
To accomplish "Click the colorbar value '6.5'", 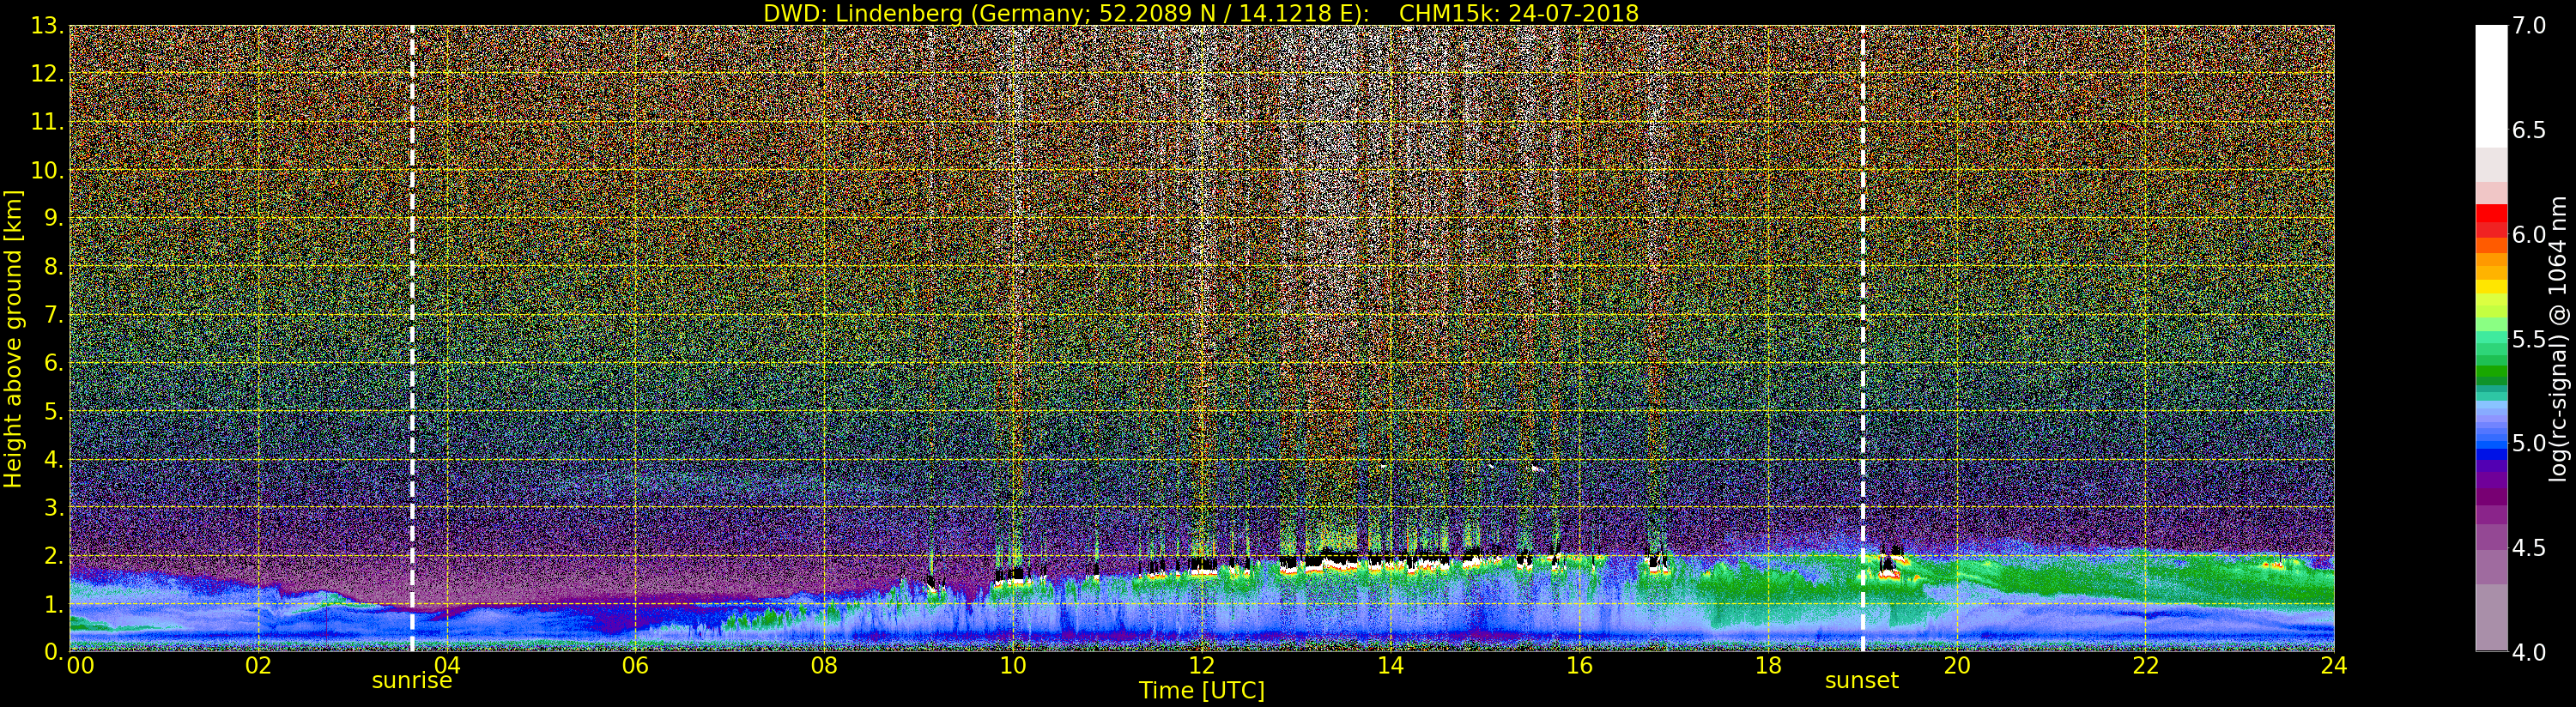I will coord(2529,130).
